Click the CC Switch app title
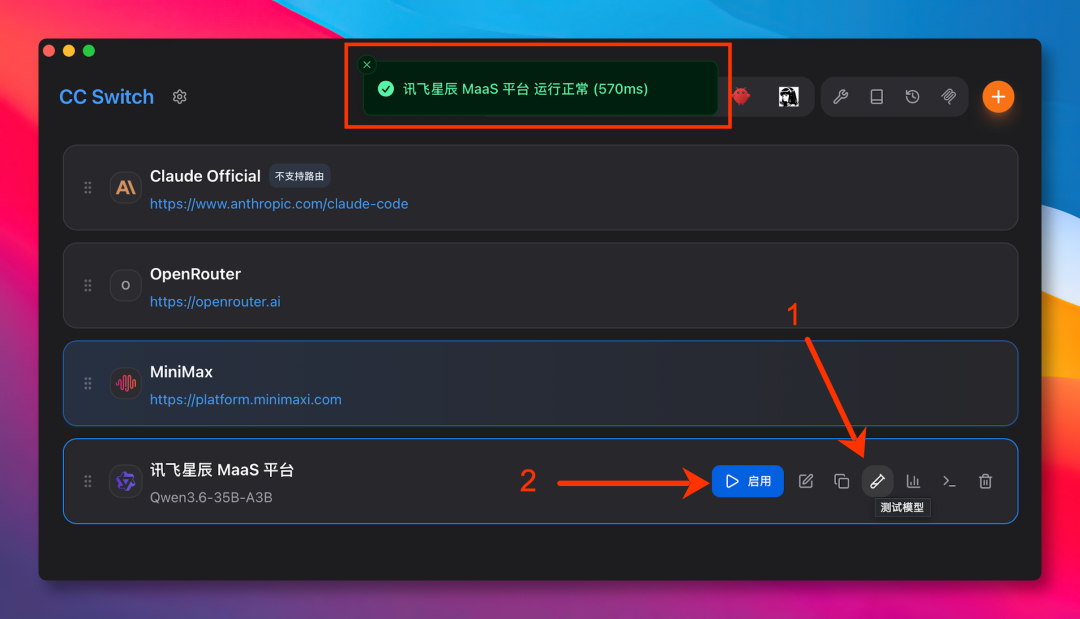 click(x=107, y=97)
